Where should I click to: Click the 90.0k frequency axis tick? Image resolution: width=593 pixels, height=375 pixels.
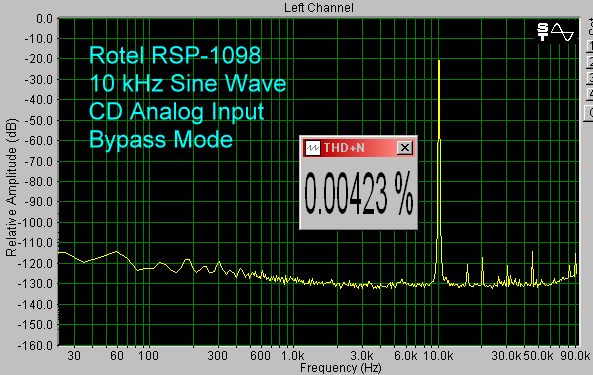(x=575, y=356)
